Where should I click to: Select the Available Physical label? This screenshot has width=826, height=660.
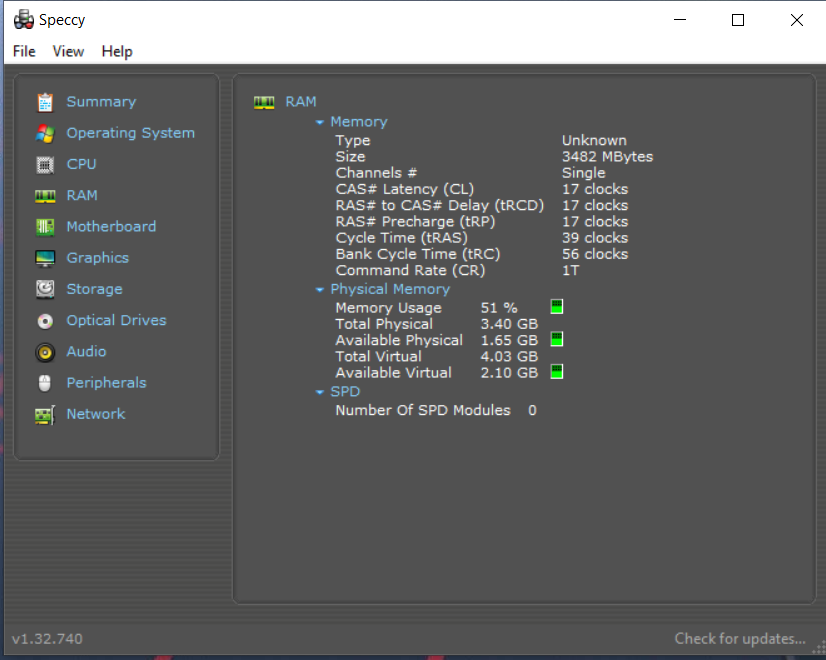tap(399, 340)
